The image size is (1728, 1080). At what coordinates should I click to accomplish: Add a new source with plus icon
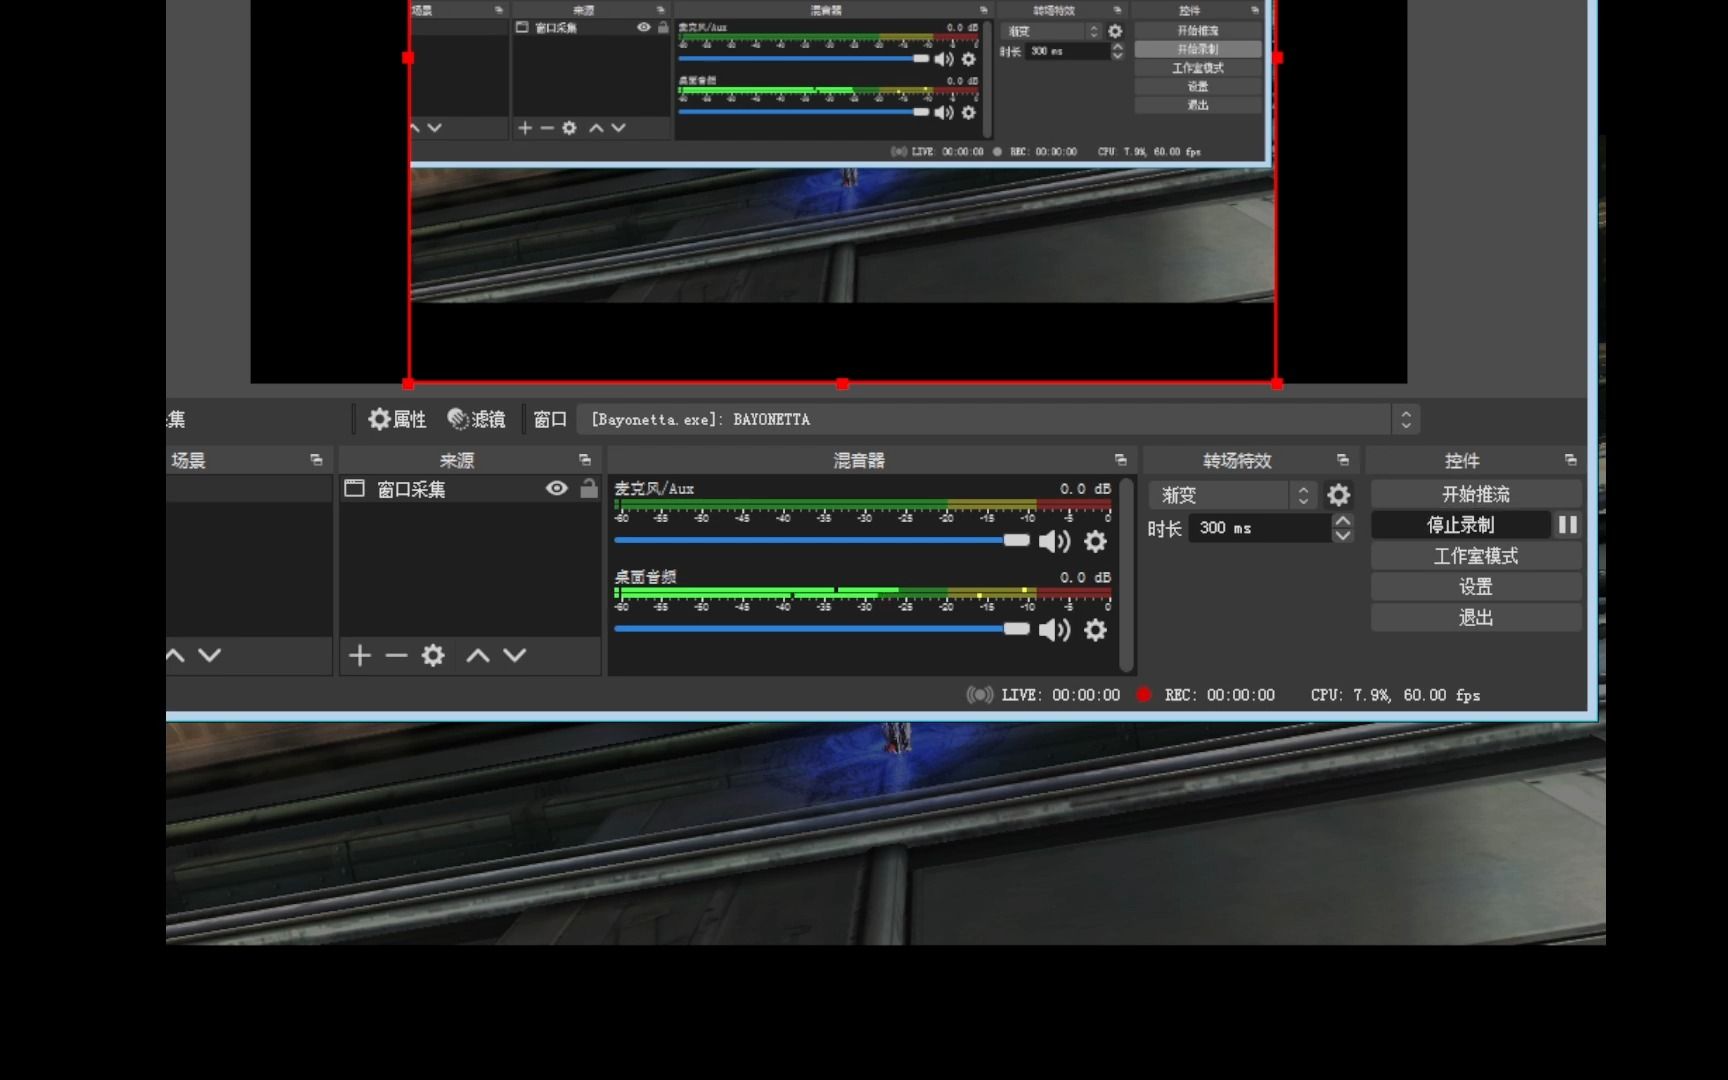click(x=360, y=655)
